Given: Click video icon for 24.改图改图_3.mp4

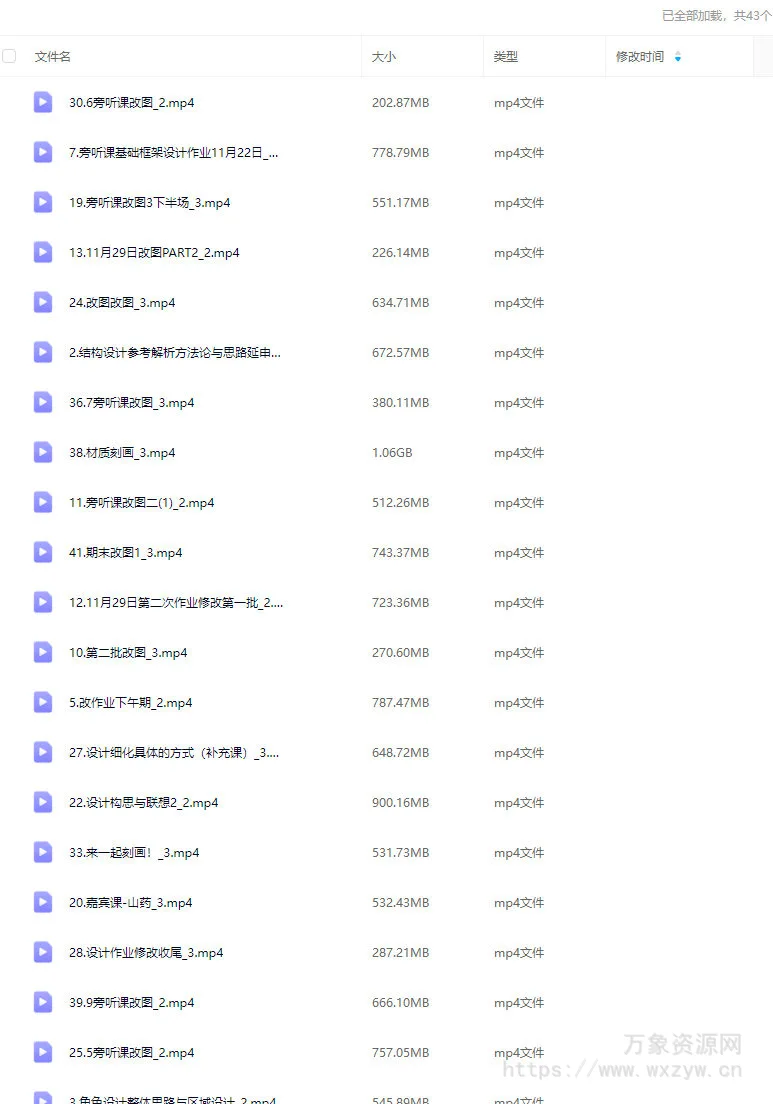Looking at the screenshot, I should (43, 302).
